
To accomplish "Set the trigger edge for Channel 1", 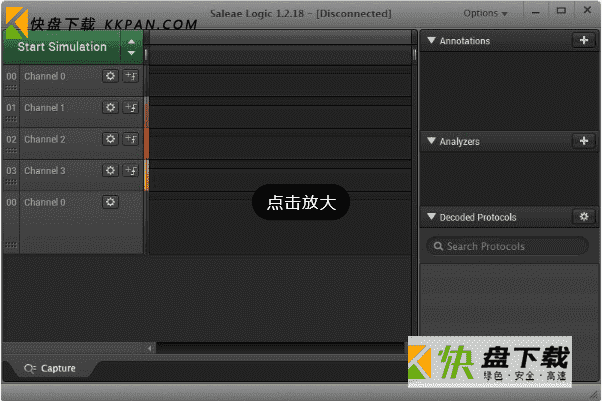I will (131, 107).
